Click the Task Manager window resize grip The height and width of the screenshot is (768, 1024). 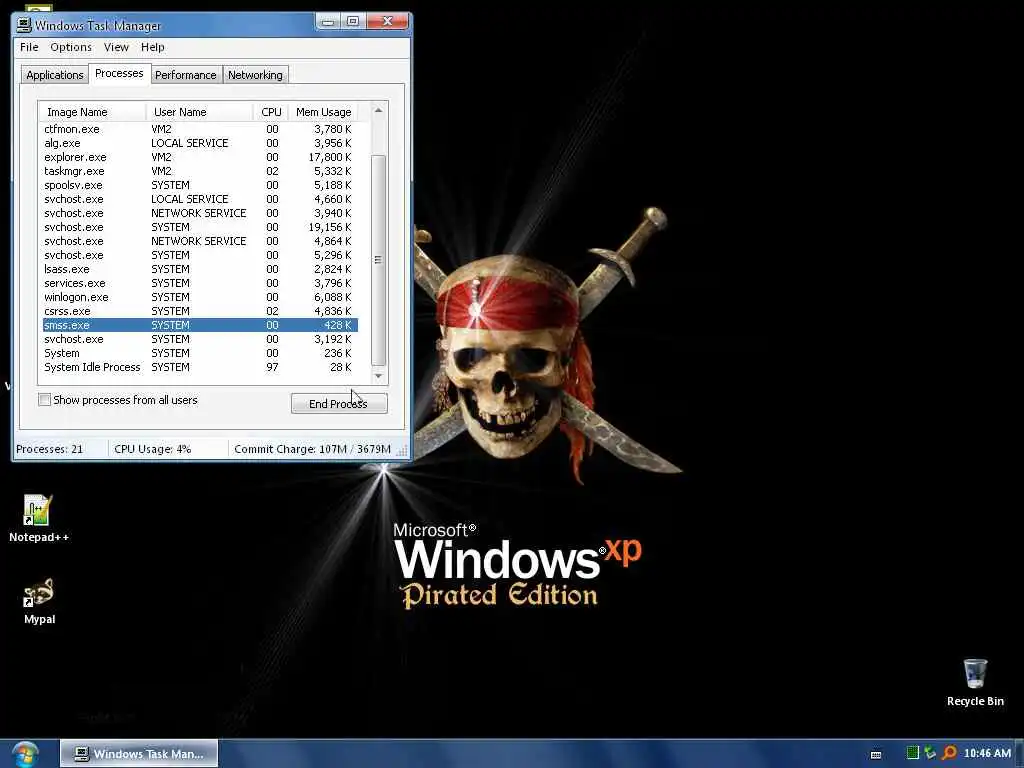402,450
